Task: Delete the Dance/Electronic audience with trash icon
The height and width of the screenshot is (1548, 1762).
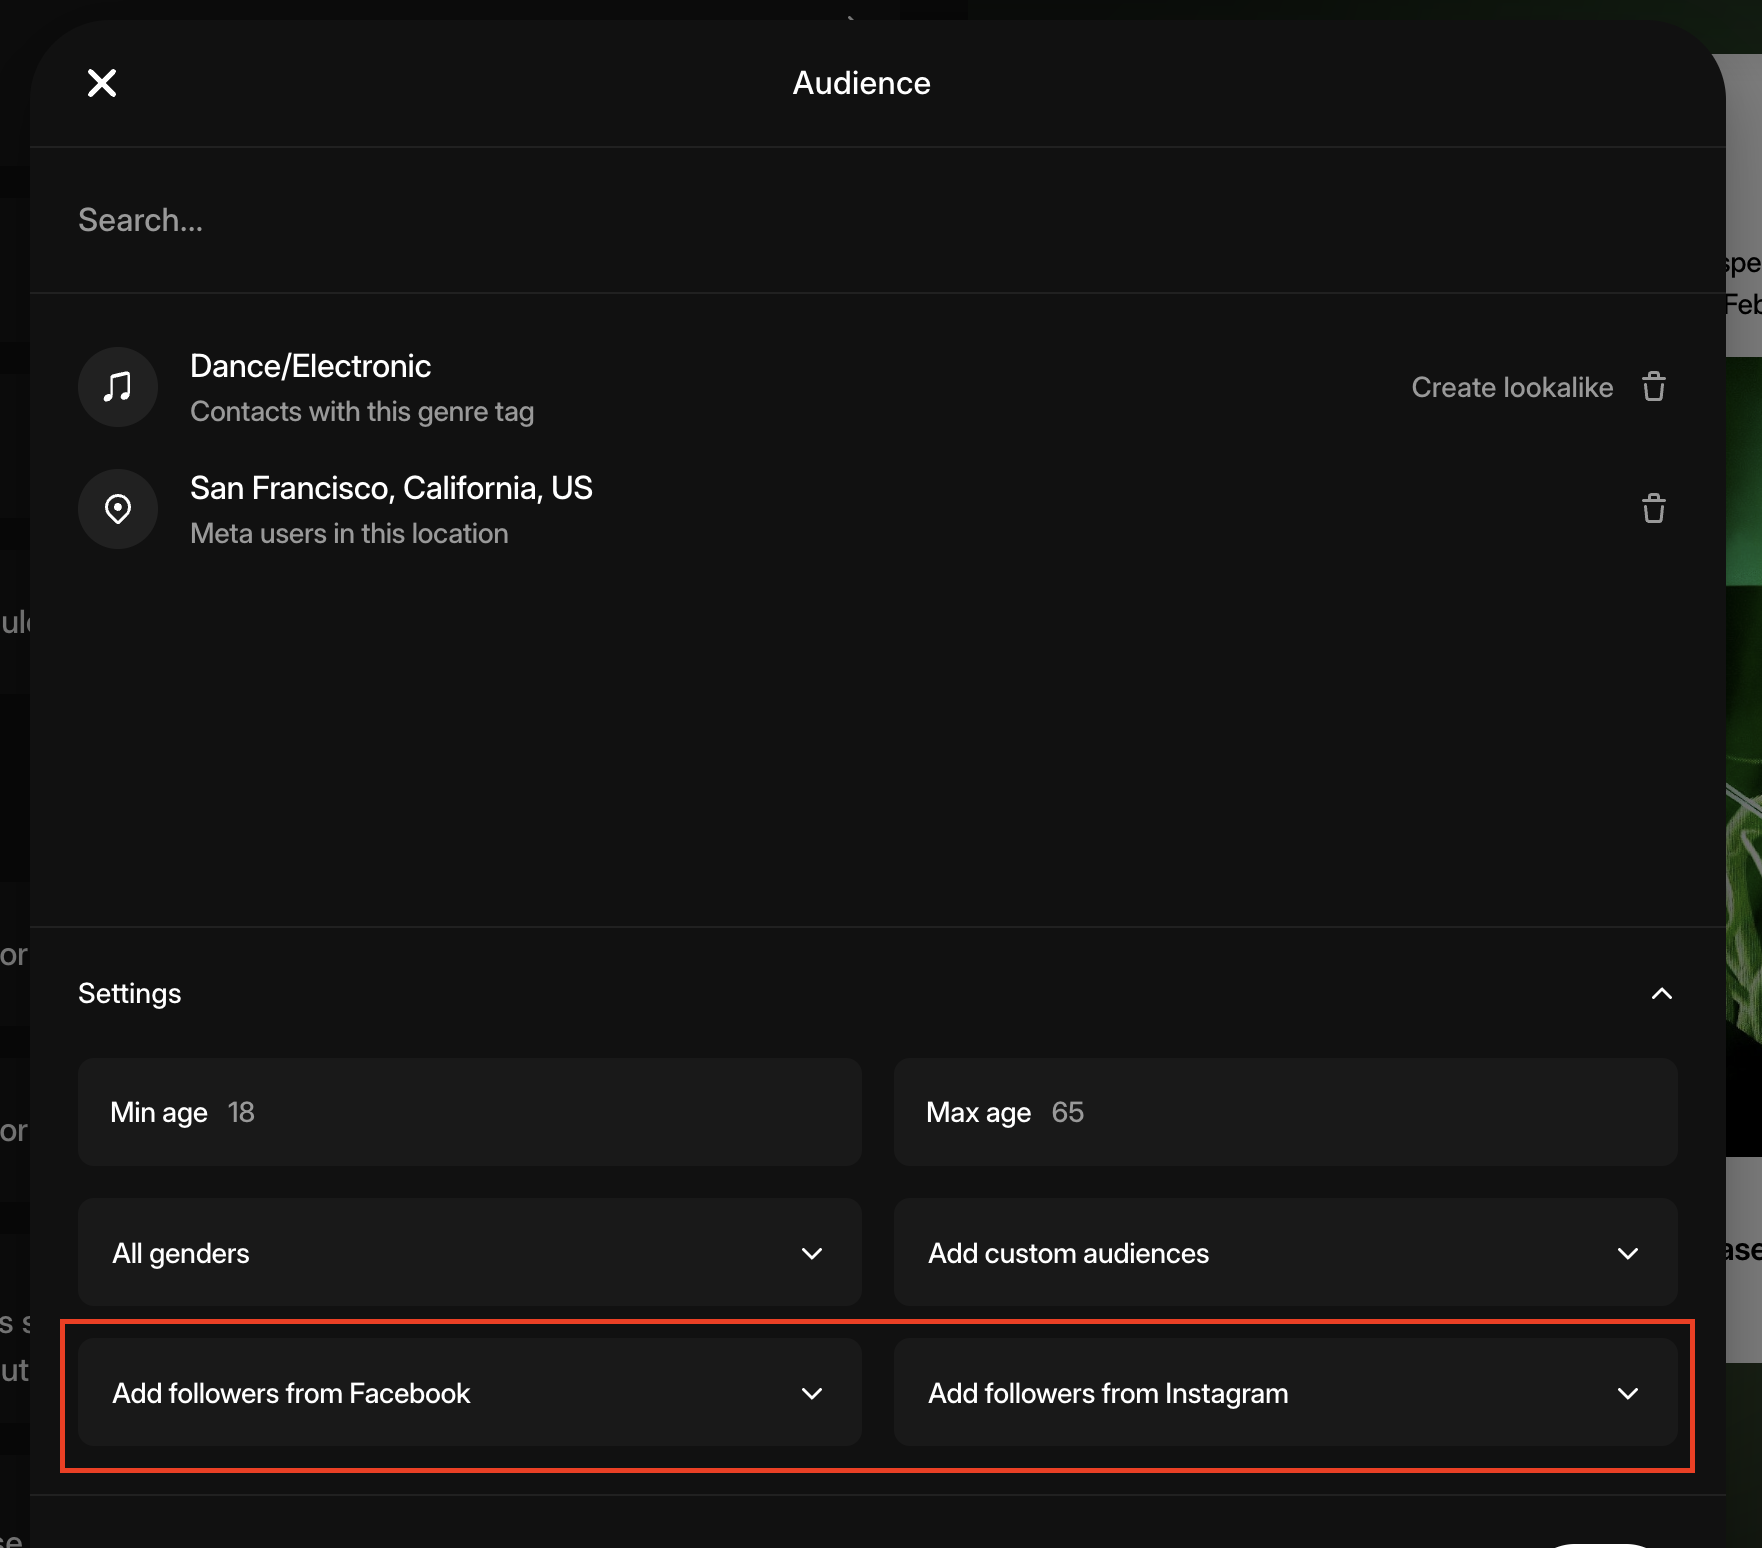Action: (1654, 387)
